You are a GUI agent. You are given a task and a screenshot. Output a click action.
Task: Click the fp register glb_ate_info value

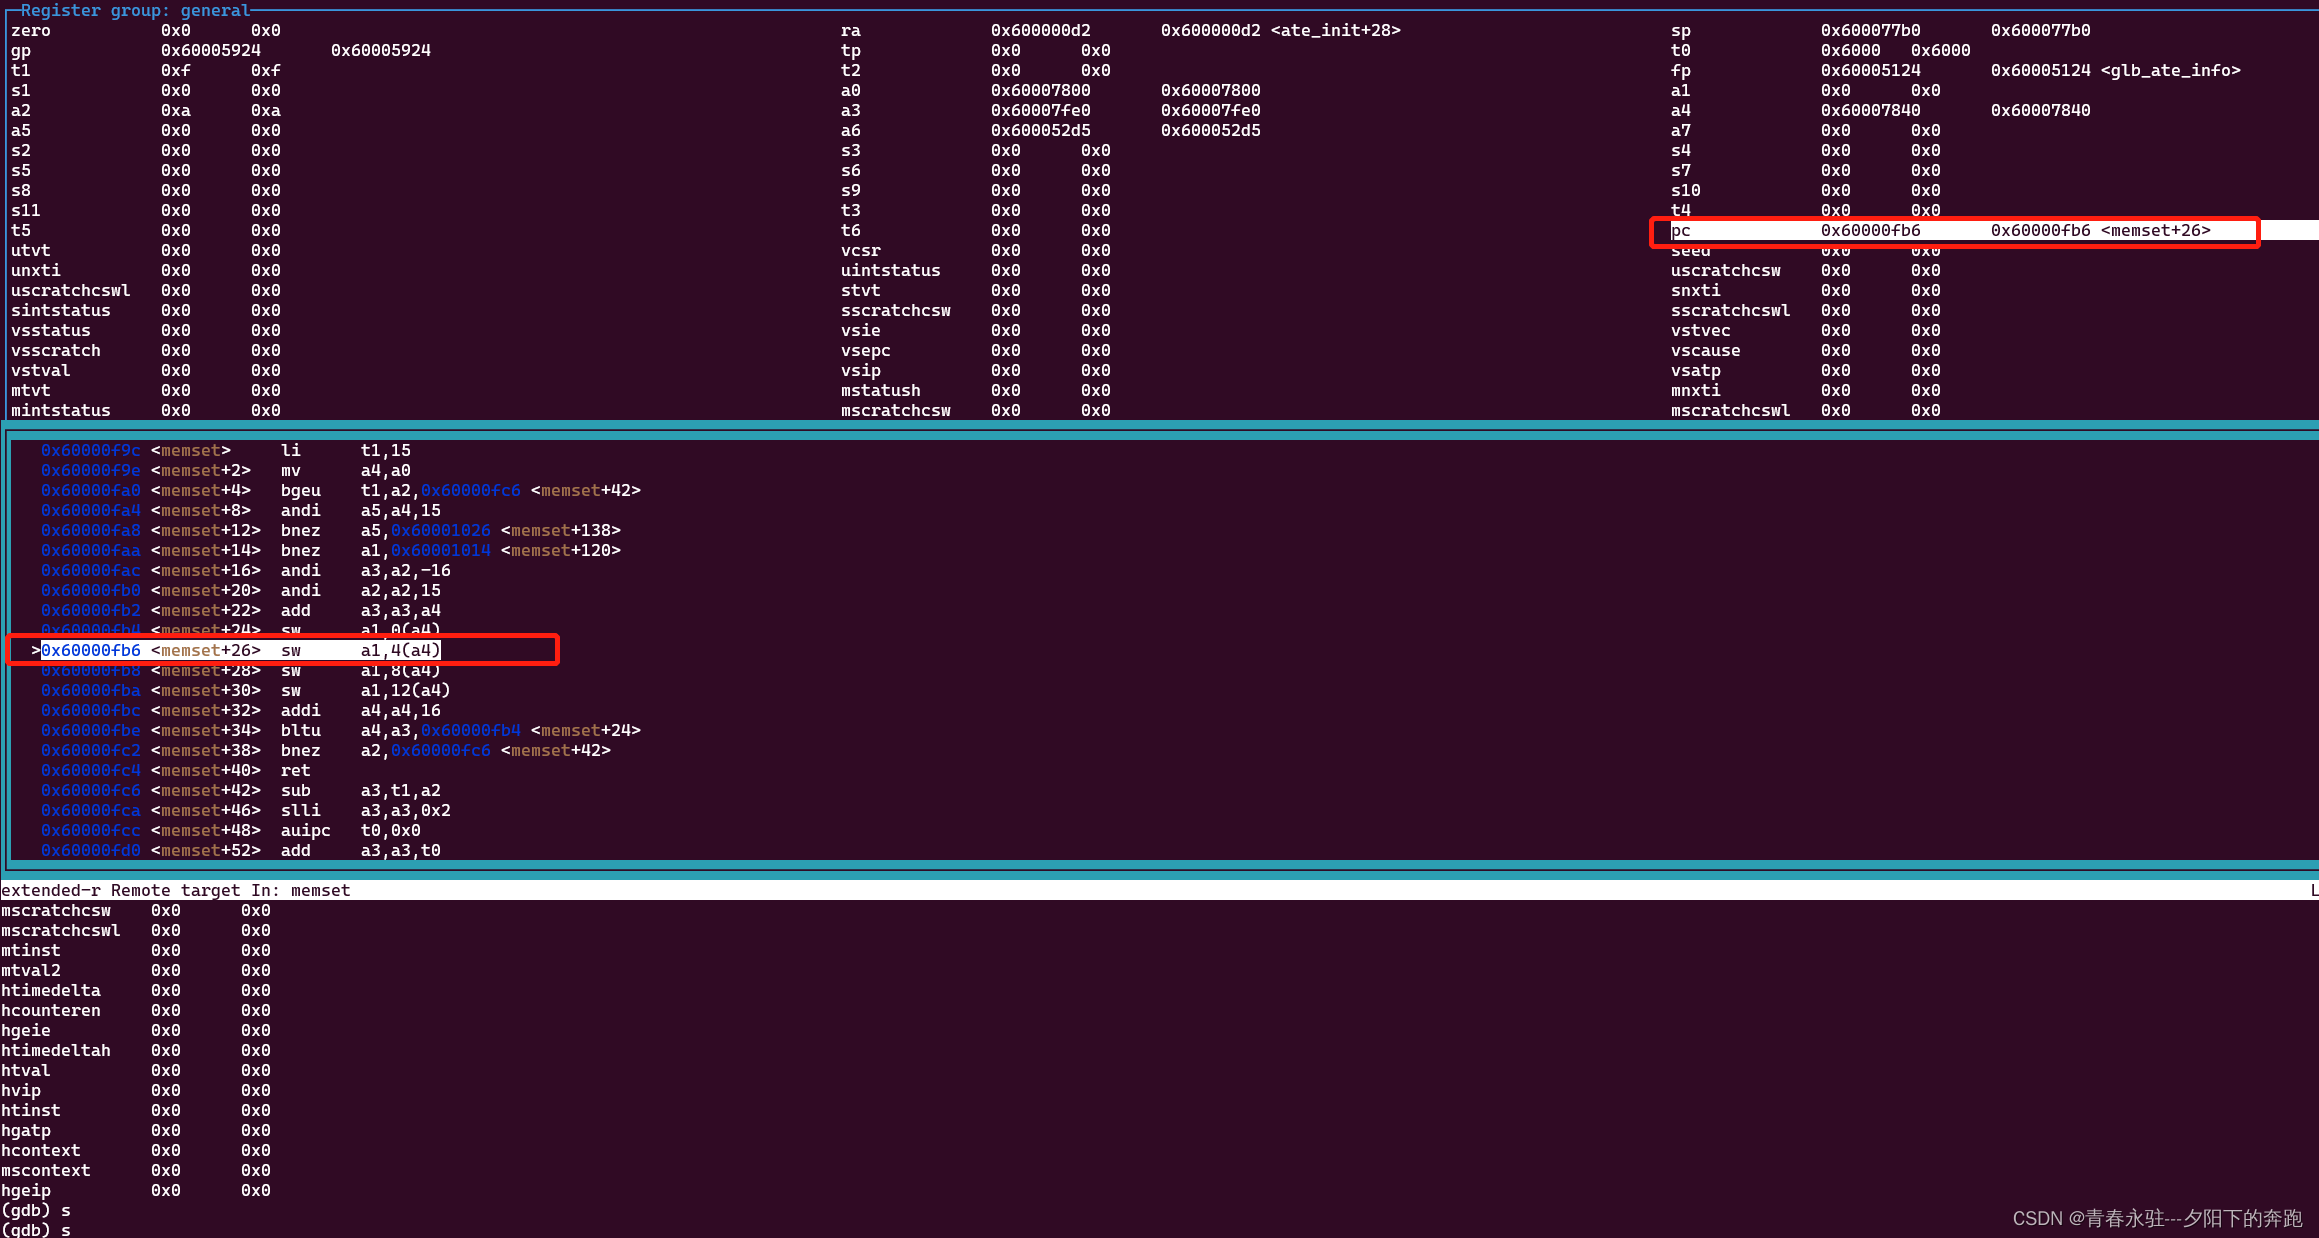[2115, 71]
